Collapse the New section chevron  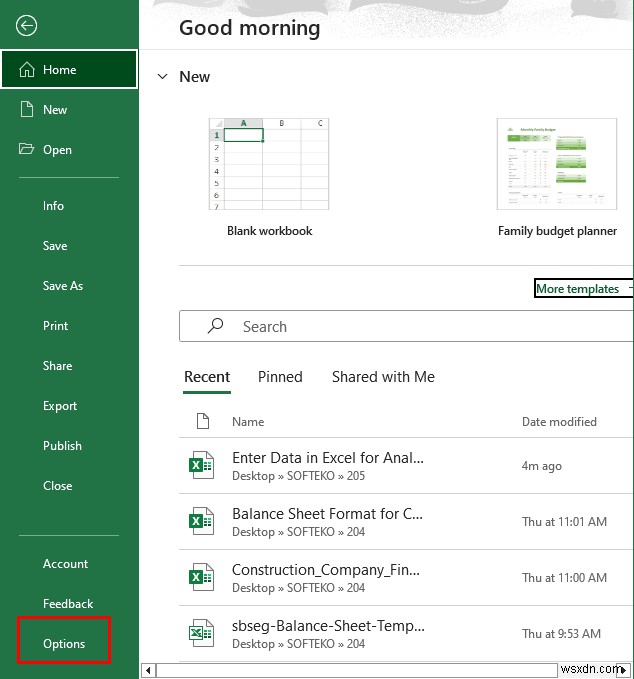click(162, 77)
